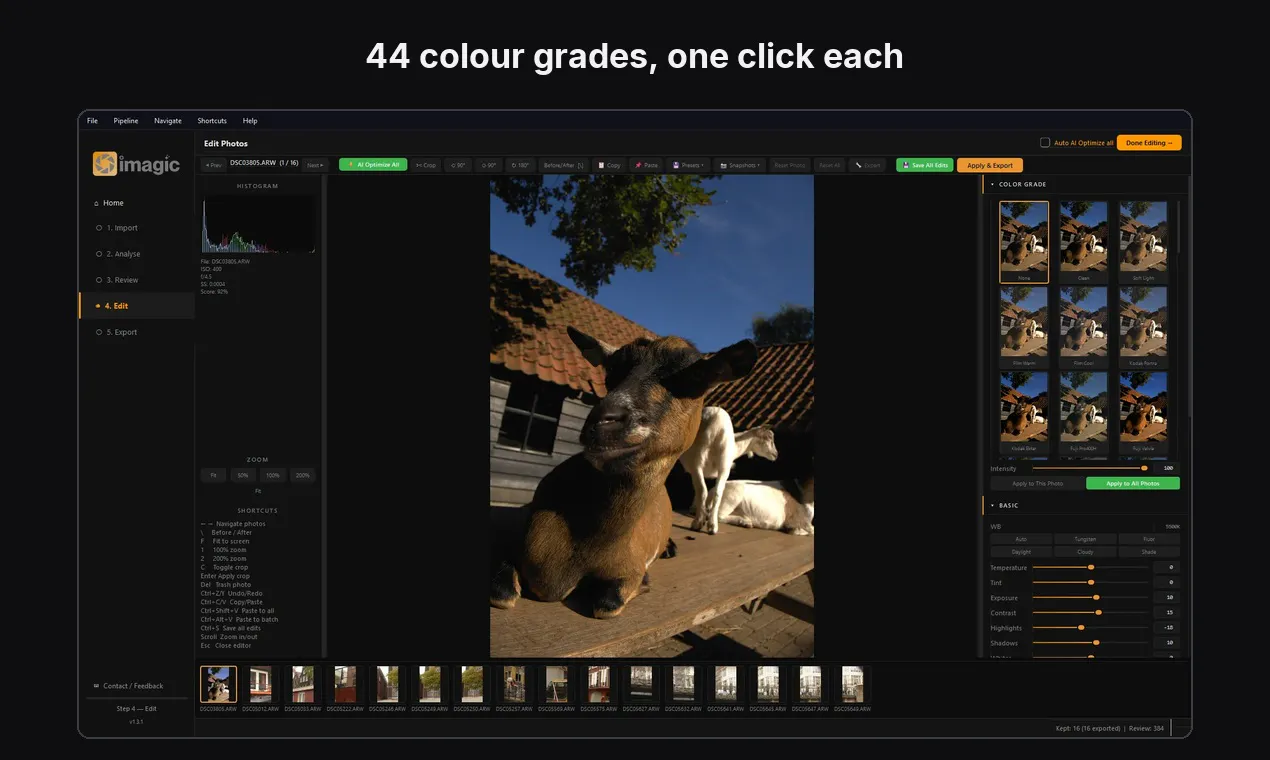1270x760 pixels.
Task: Select Daylight white balance preset
Action: tap(1021, 552)
